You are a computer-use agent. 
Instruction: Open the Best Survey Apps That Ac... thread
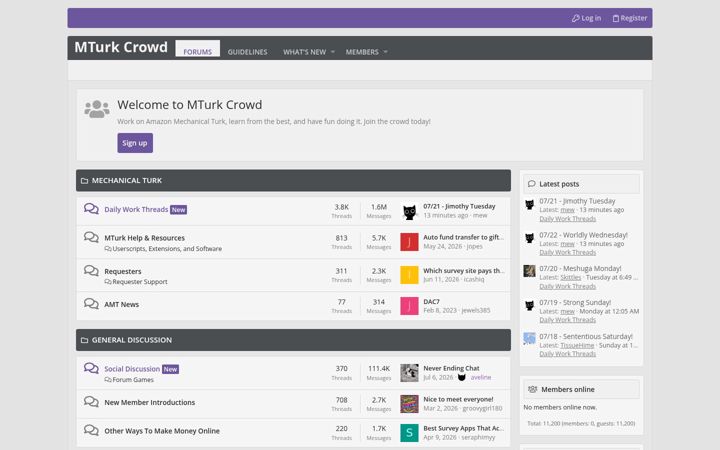463,428
